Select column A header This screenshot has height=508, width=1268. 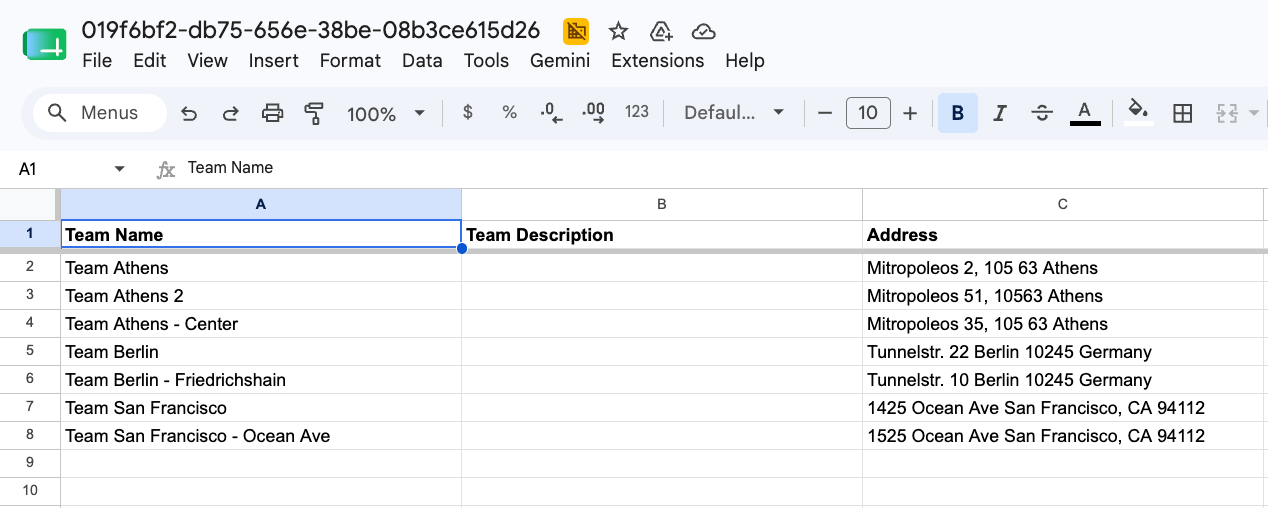click(x=261, y=204)
